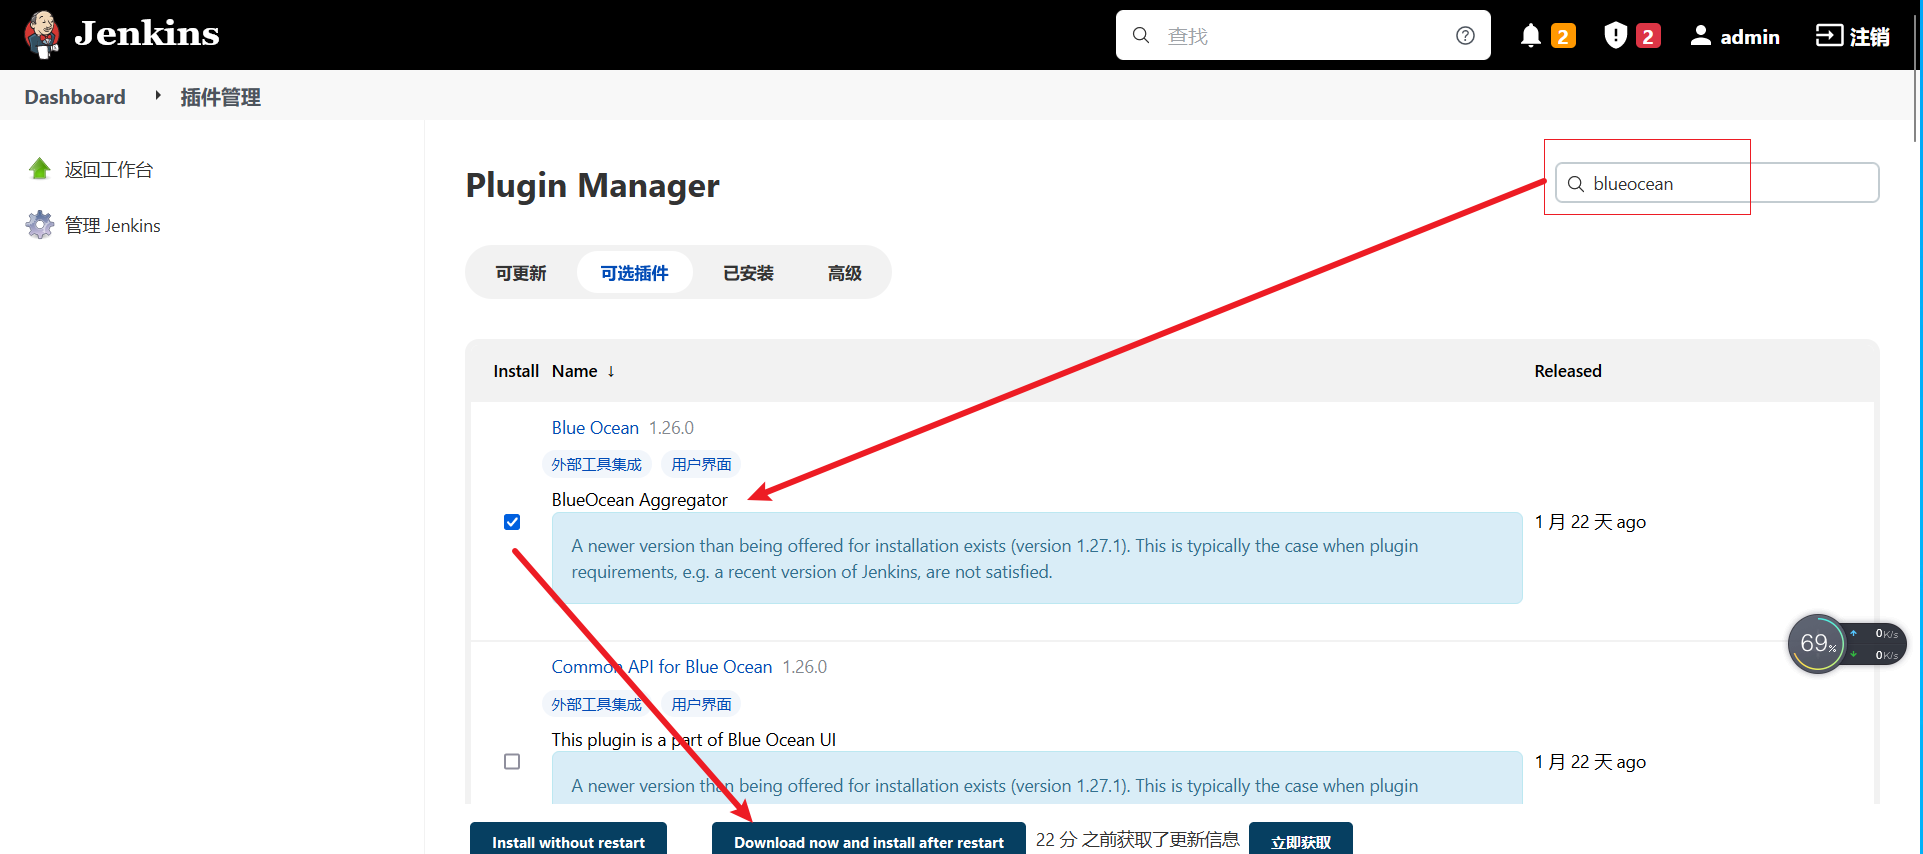Open the Jenkins home title link
The image size is (1923, 854).
point(147,34)
